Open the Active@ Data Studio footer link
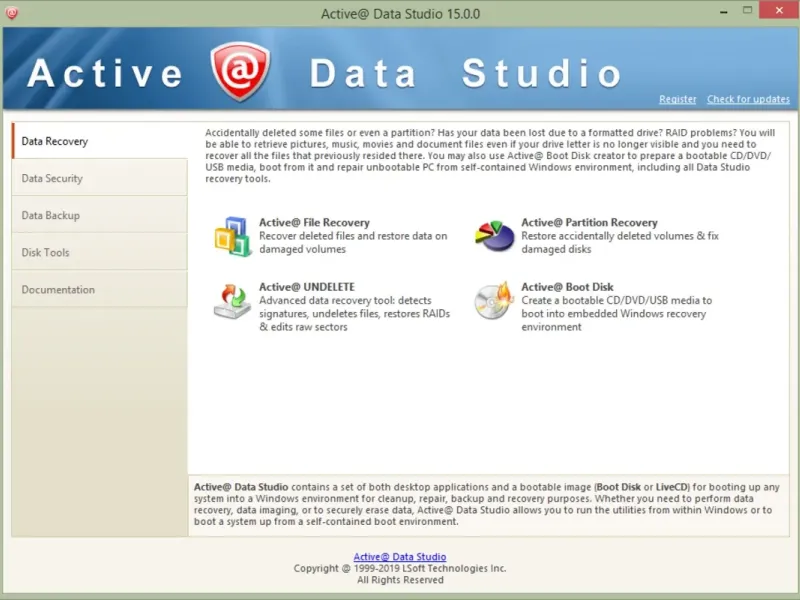Viewport: 800px width, 600px height. (x=400, y=557)
